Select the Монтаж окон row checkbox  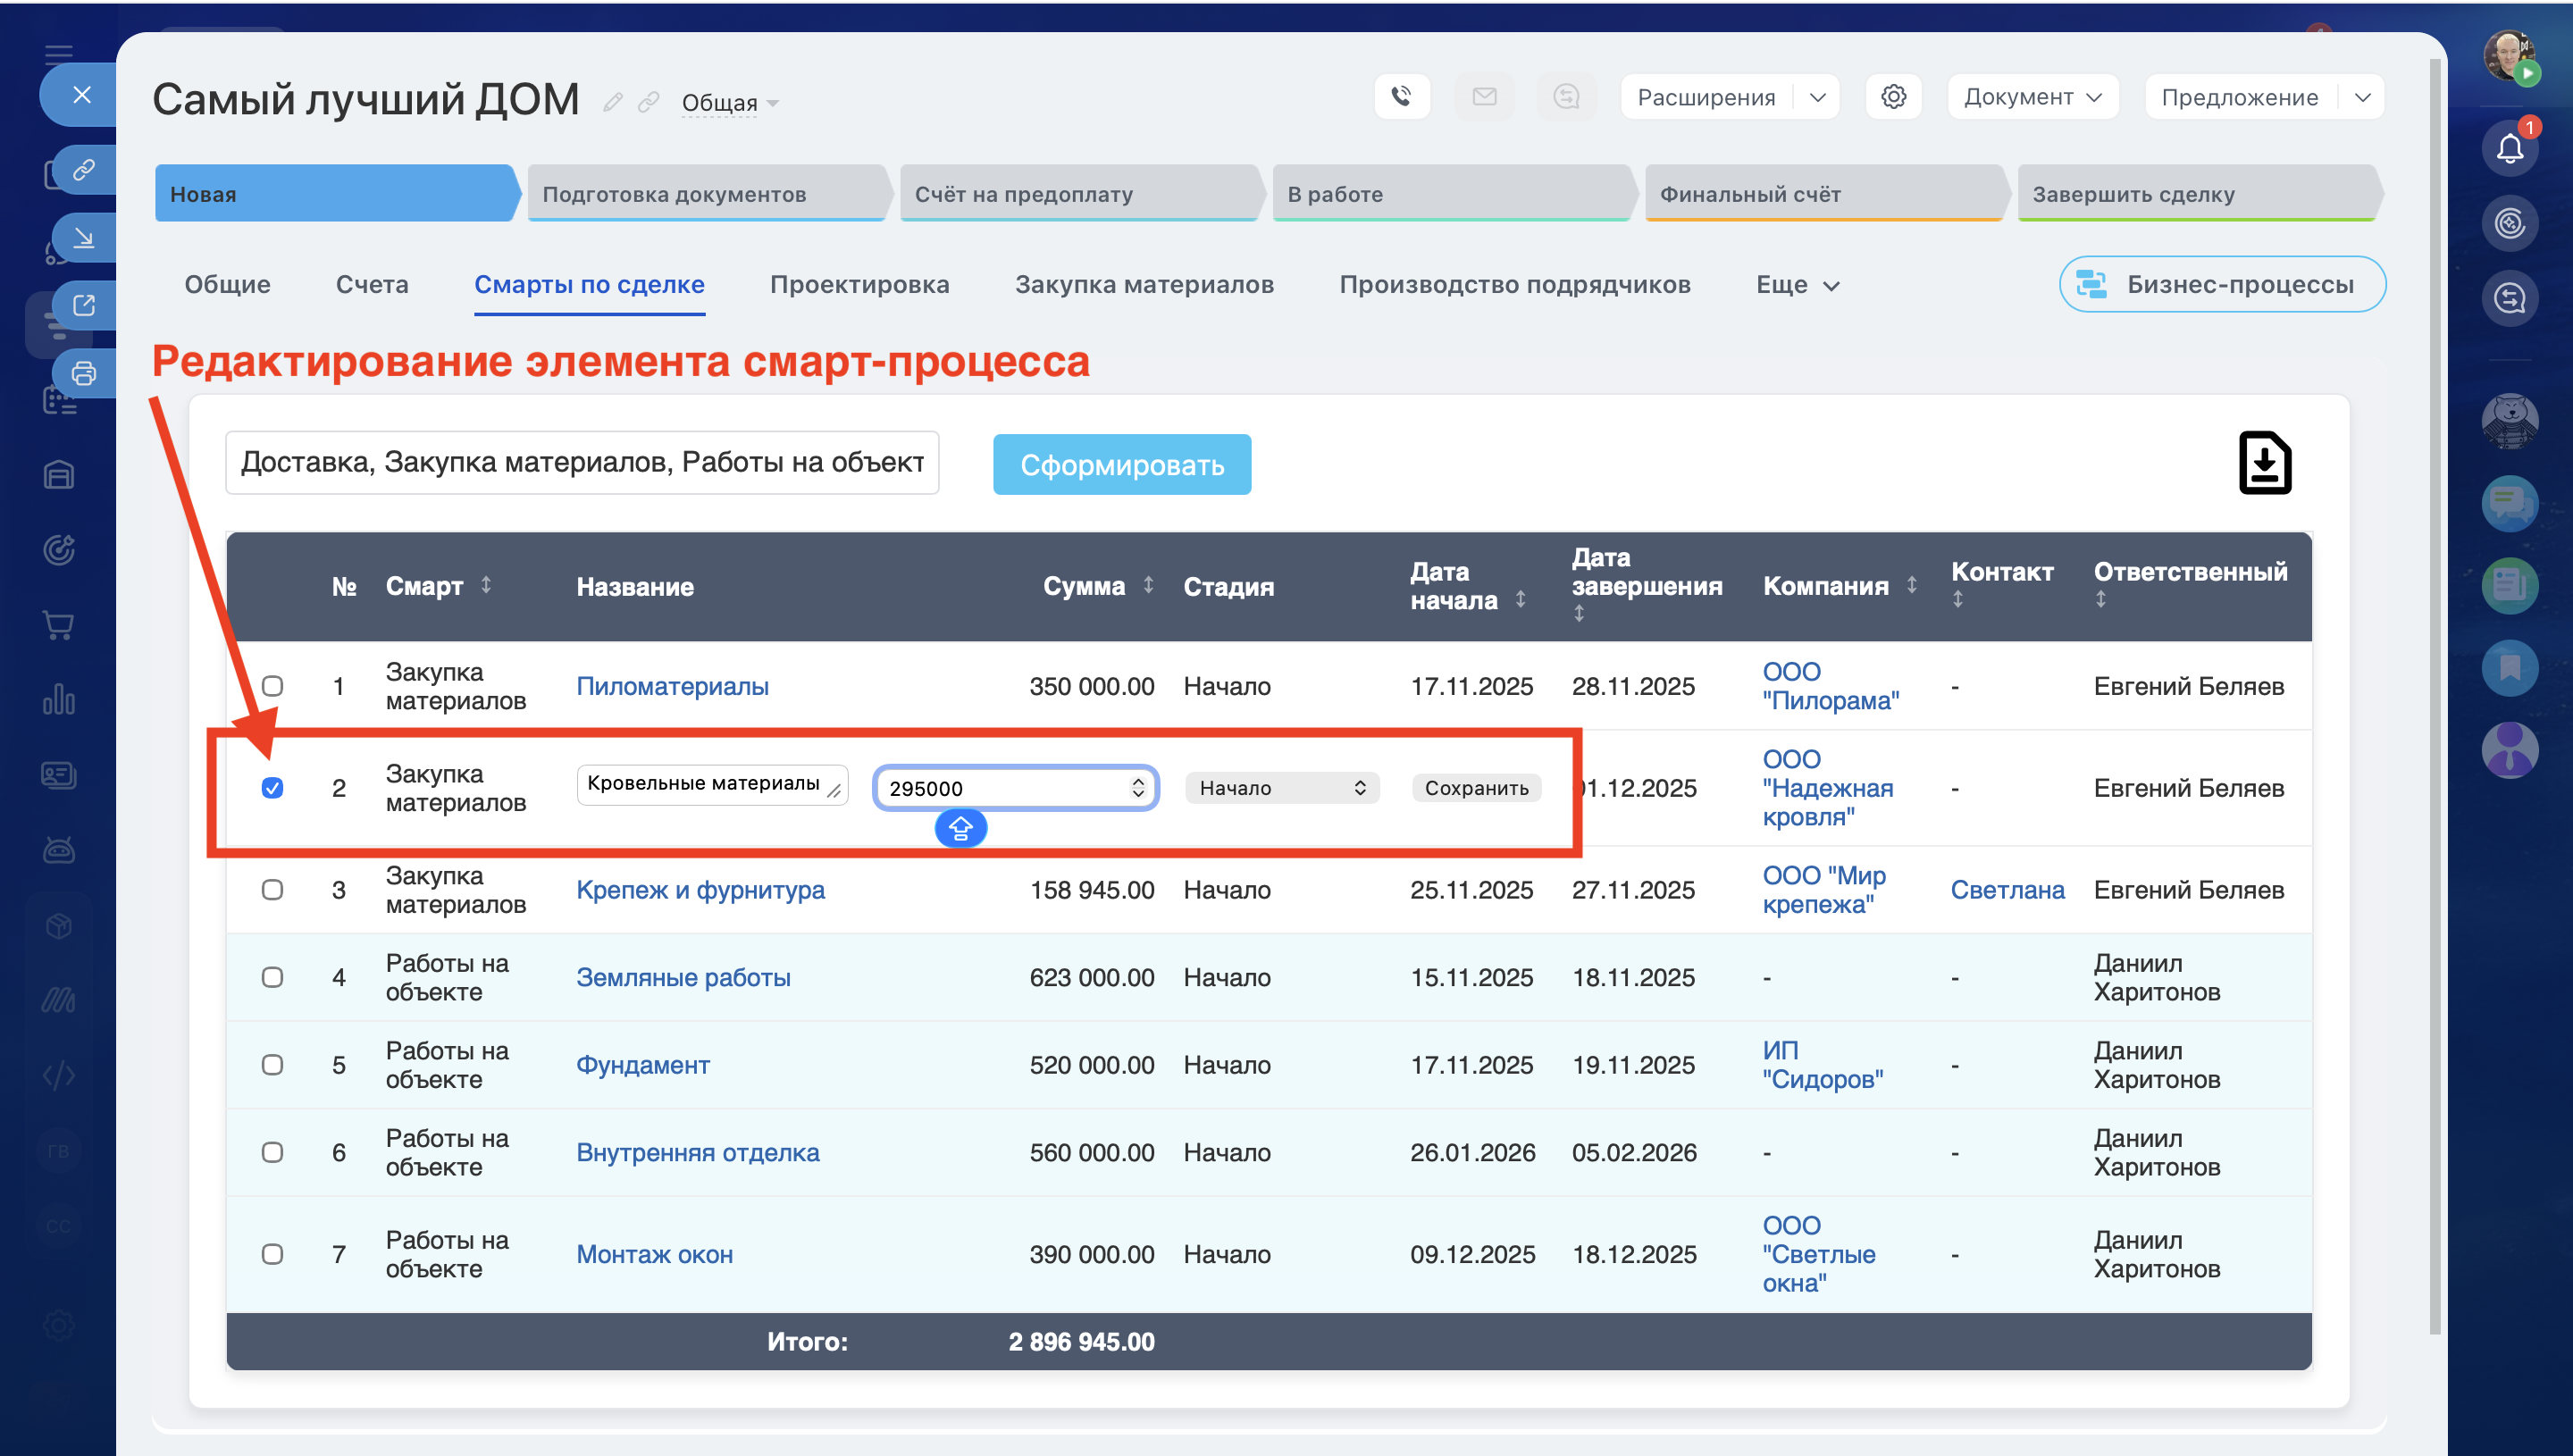click(272, 1254)
